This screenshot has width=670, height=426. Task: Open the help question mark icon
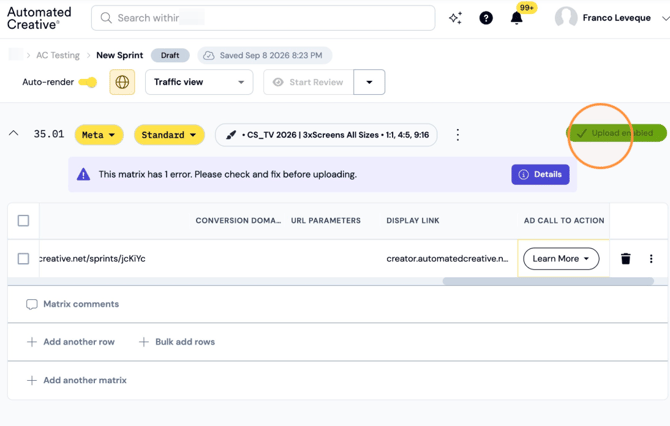pos(486,18)
